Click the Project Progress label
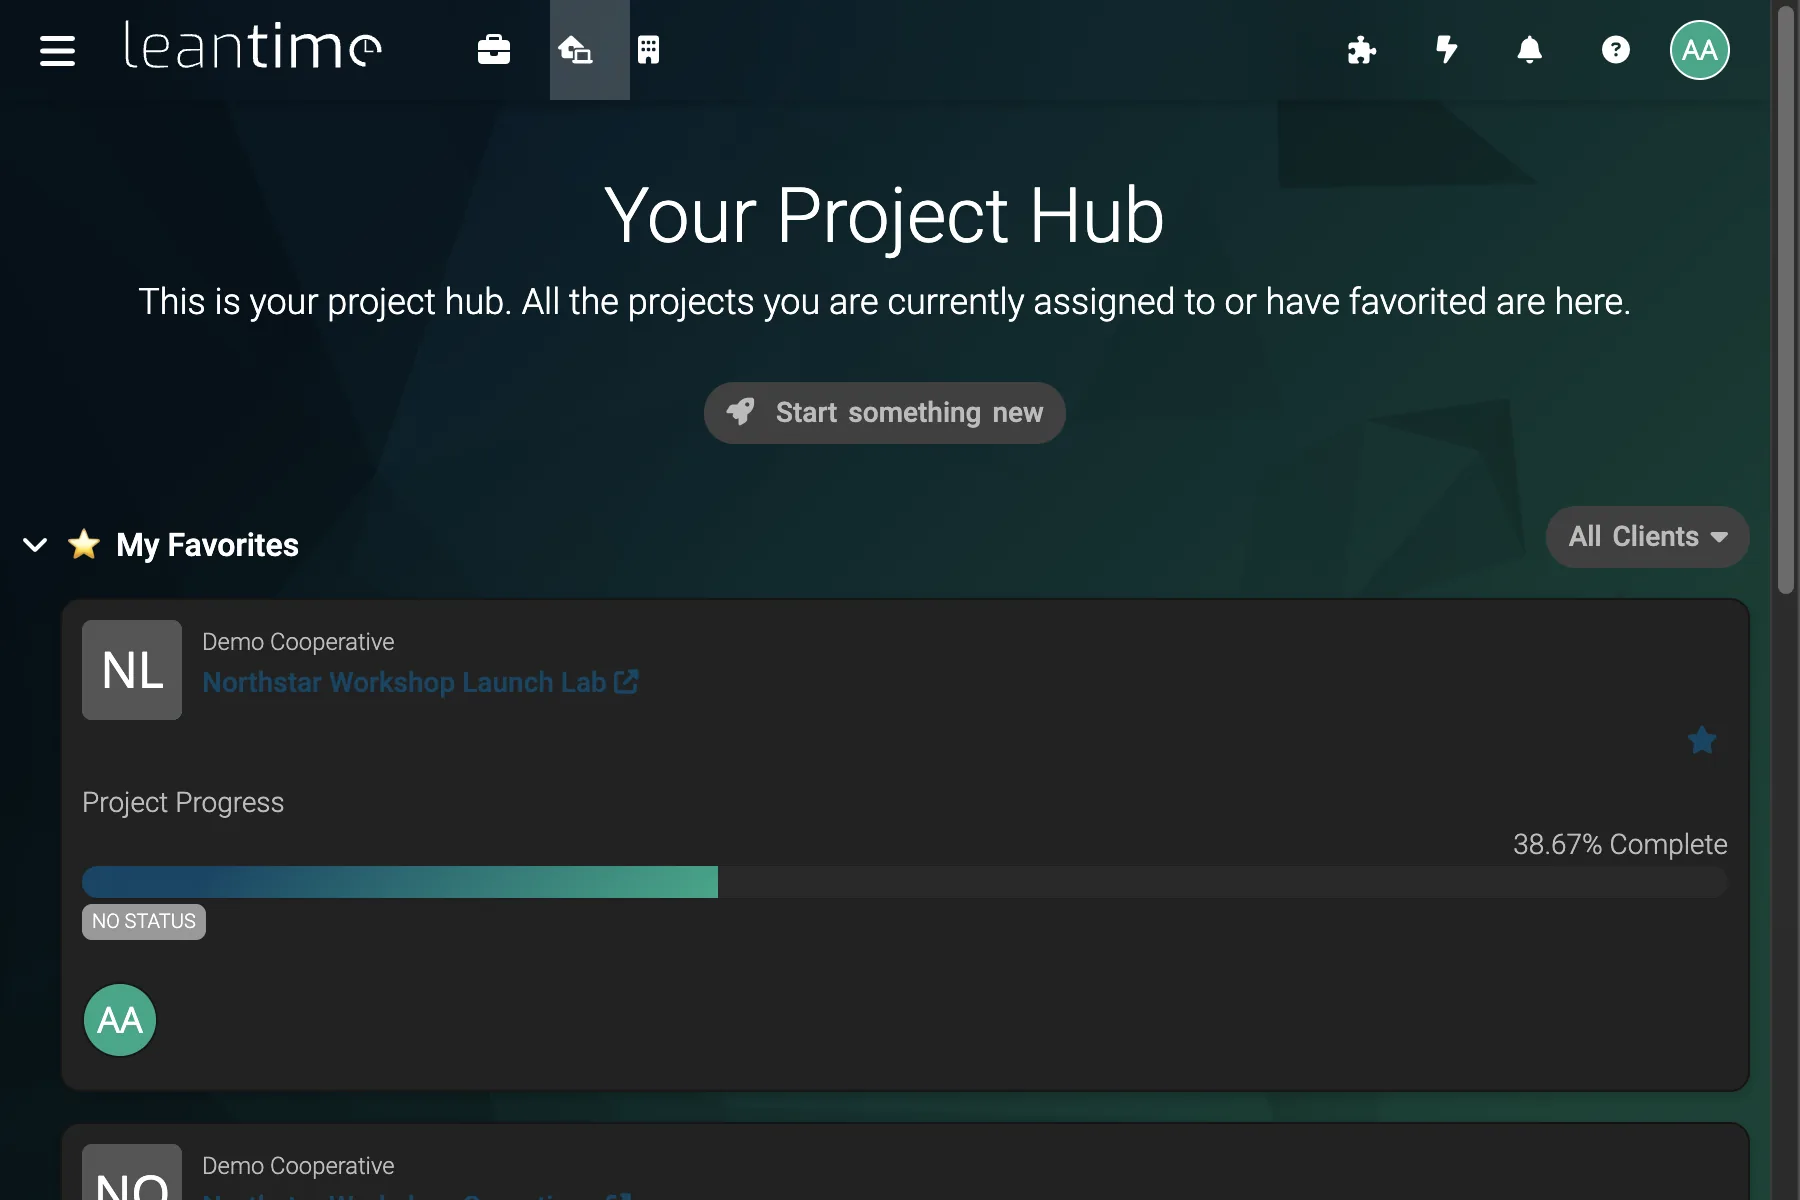The height and width of the screenshot is (1200, 1800). pos(183,803)
